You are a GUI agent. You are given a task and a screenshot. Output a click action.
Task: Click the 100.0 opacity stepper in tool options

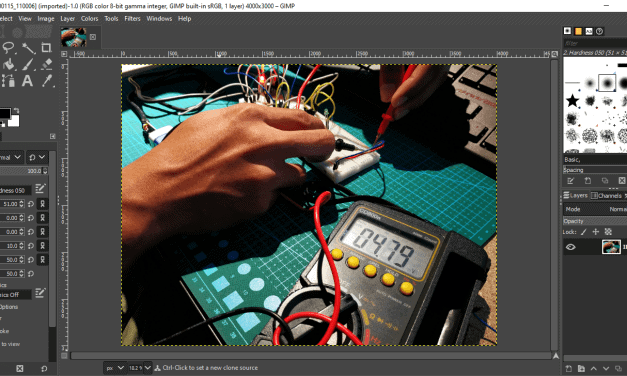[x=45, y=171]
